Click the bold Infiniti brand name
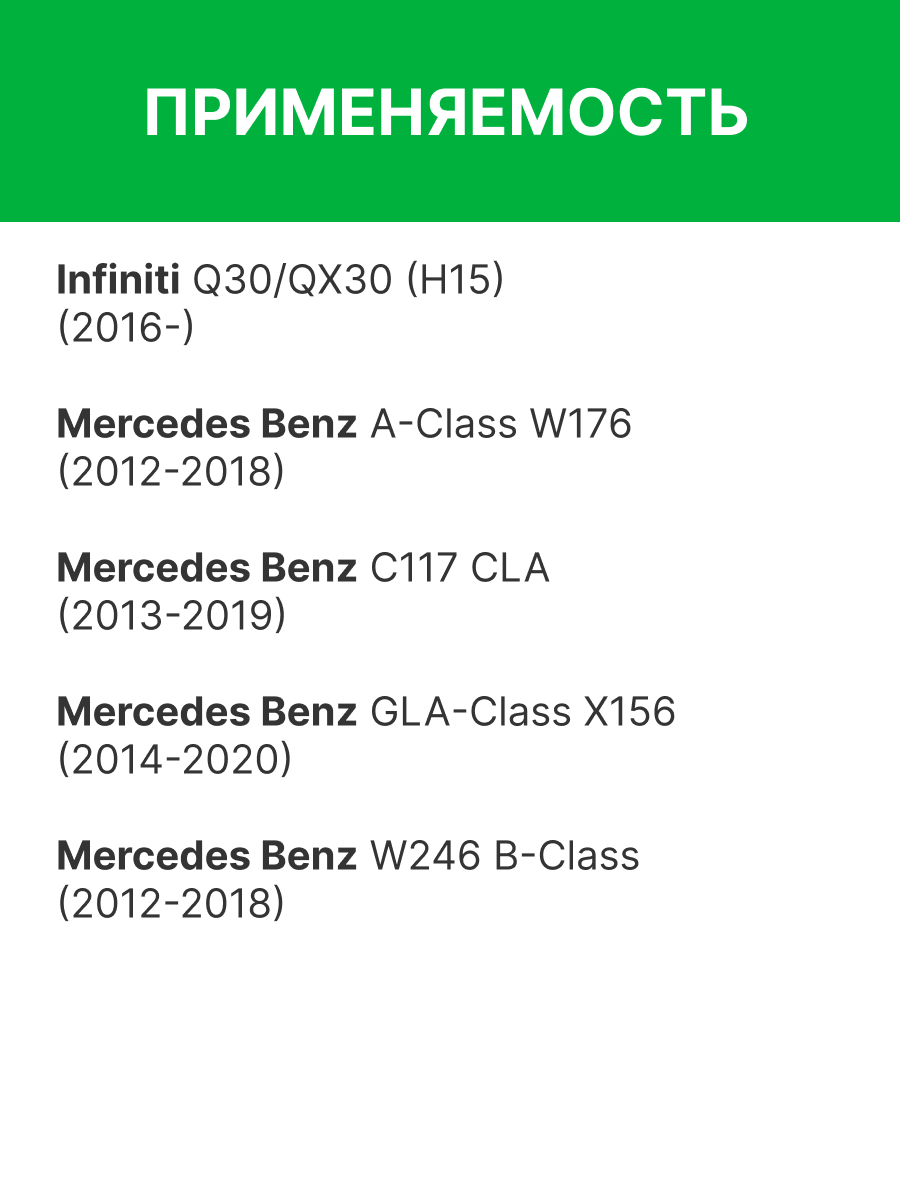This screenshot has width=900, height=1200. coord(118,281)
